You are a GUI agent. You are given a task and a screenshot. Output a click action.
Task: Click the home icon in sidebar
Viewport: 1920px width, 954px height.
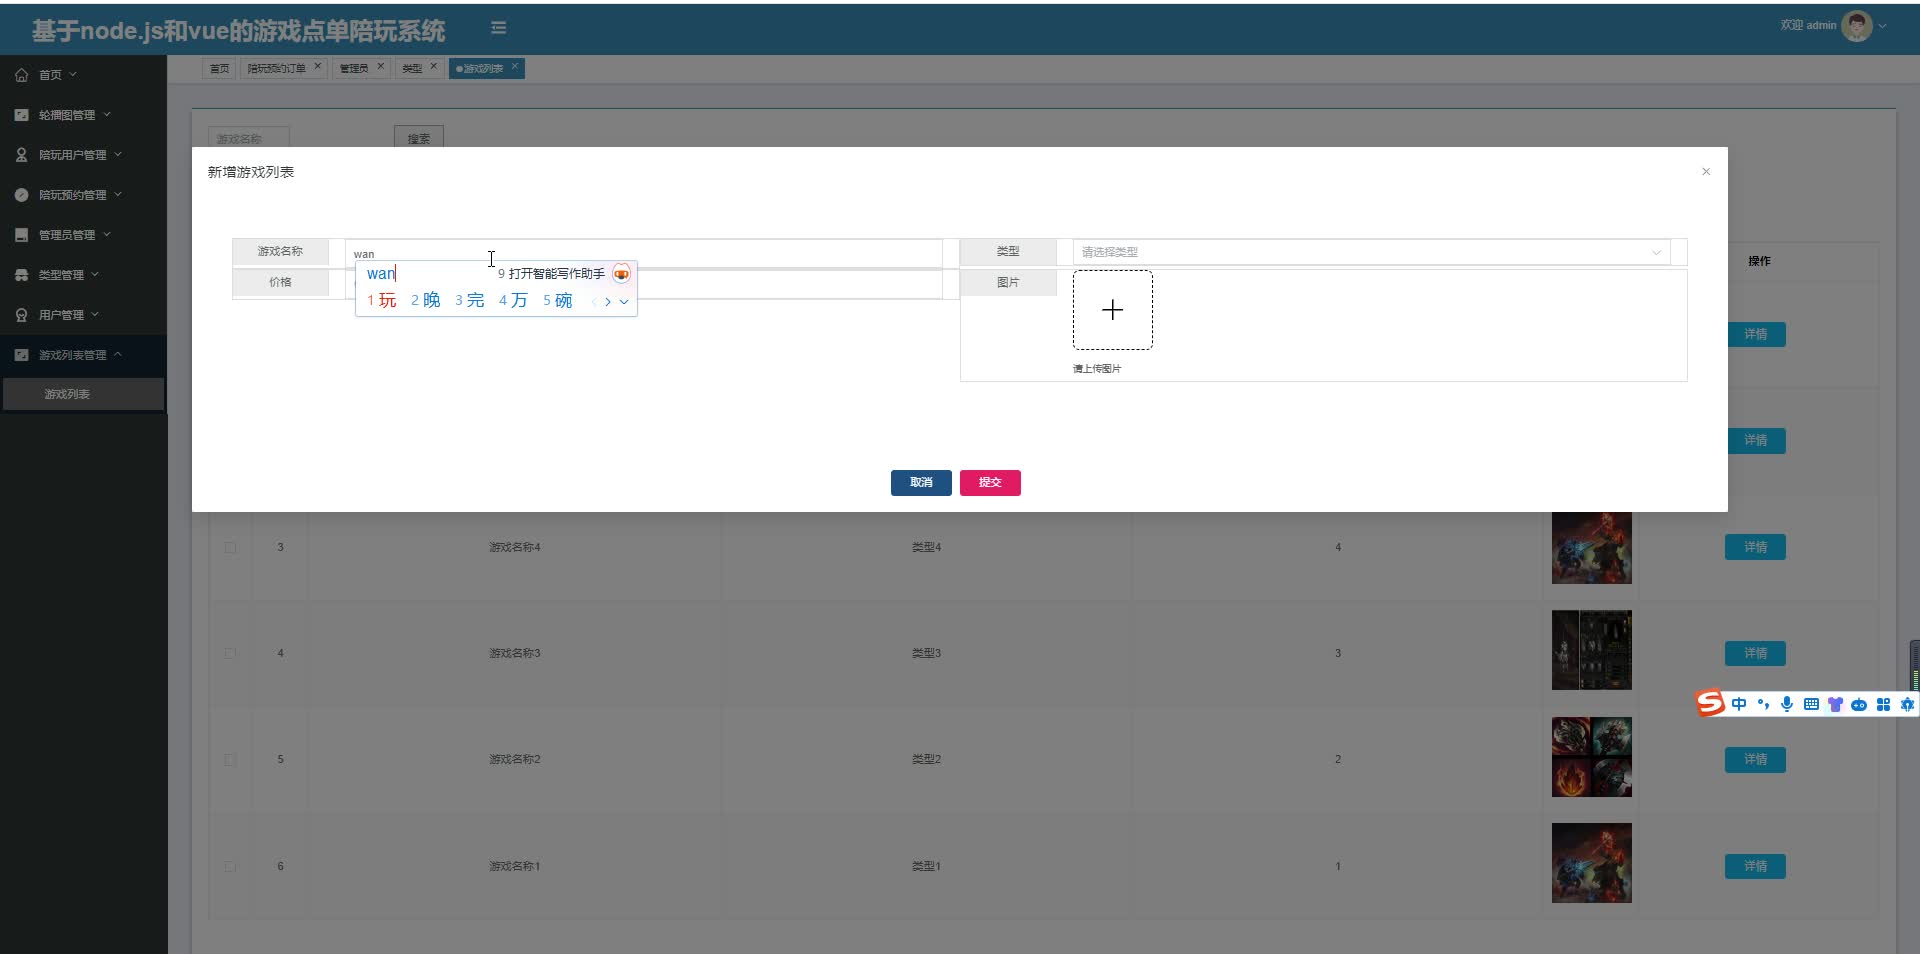click(21, 75)
